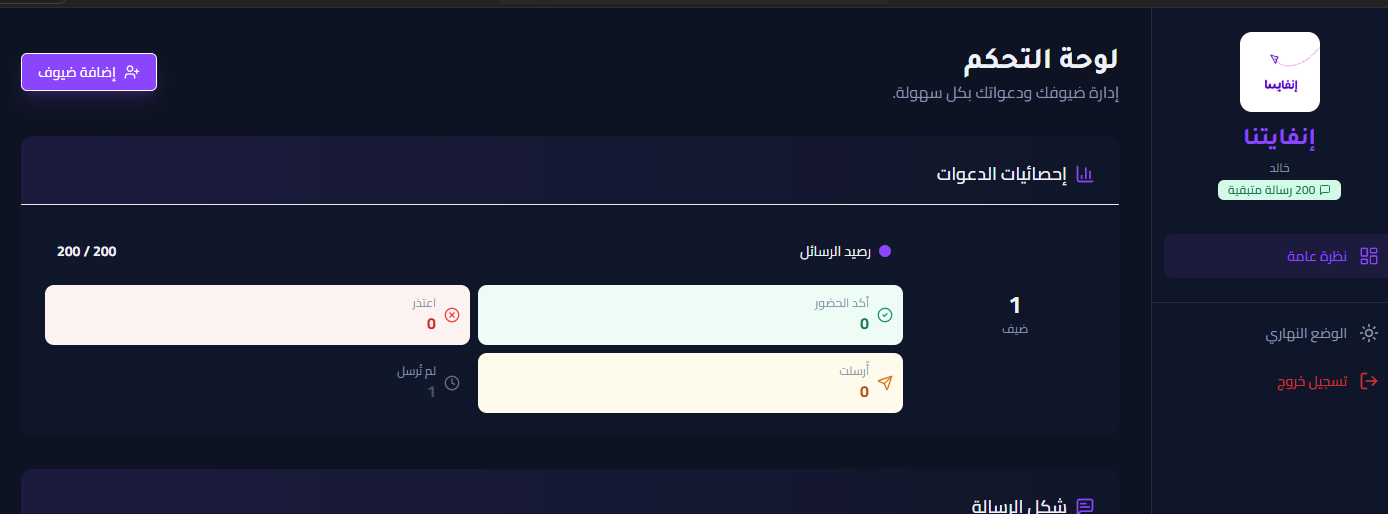Click the 200 رسالة متبقية badge

tap(1279, 190)
